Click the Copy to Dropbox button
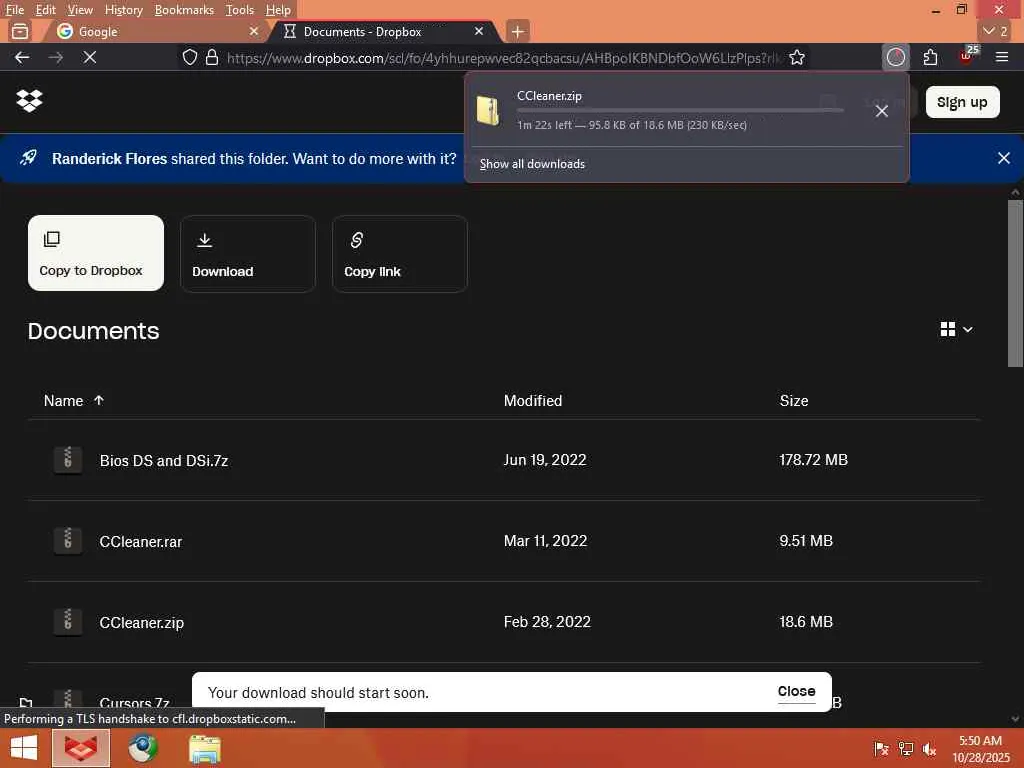 click(x=96, y=253)
